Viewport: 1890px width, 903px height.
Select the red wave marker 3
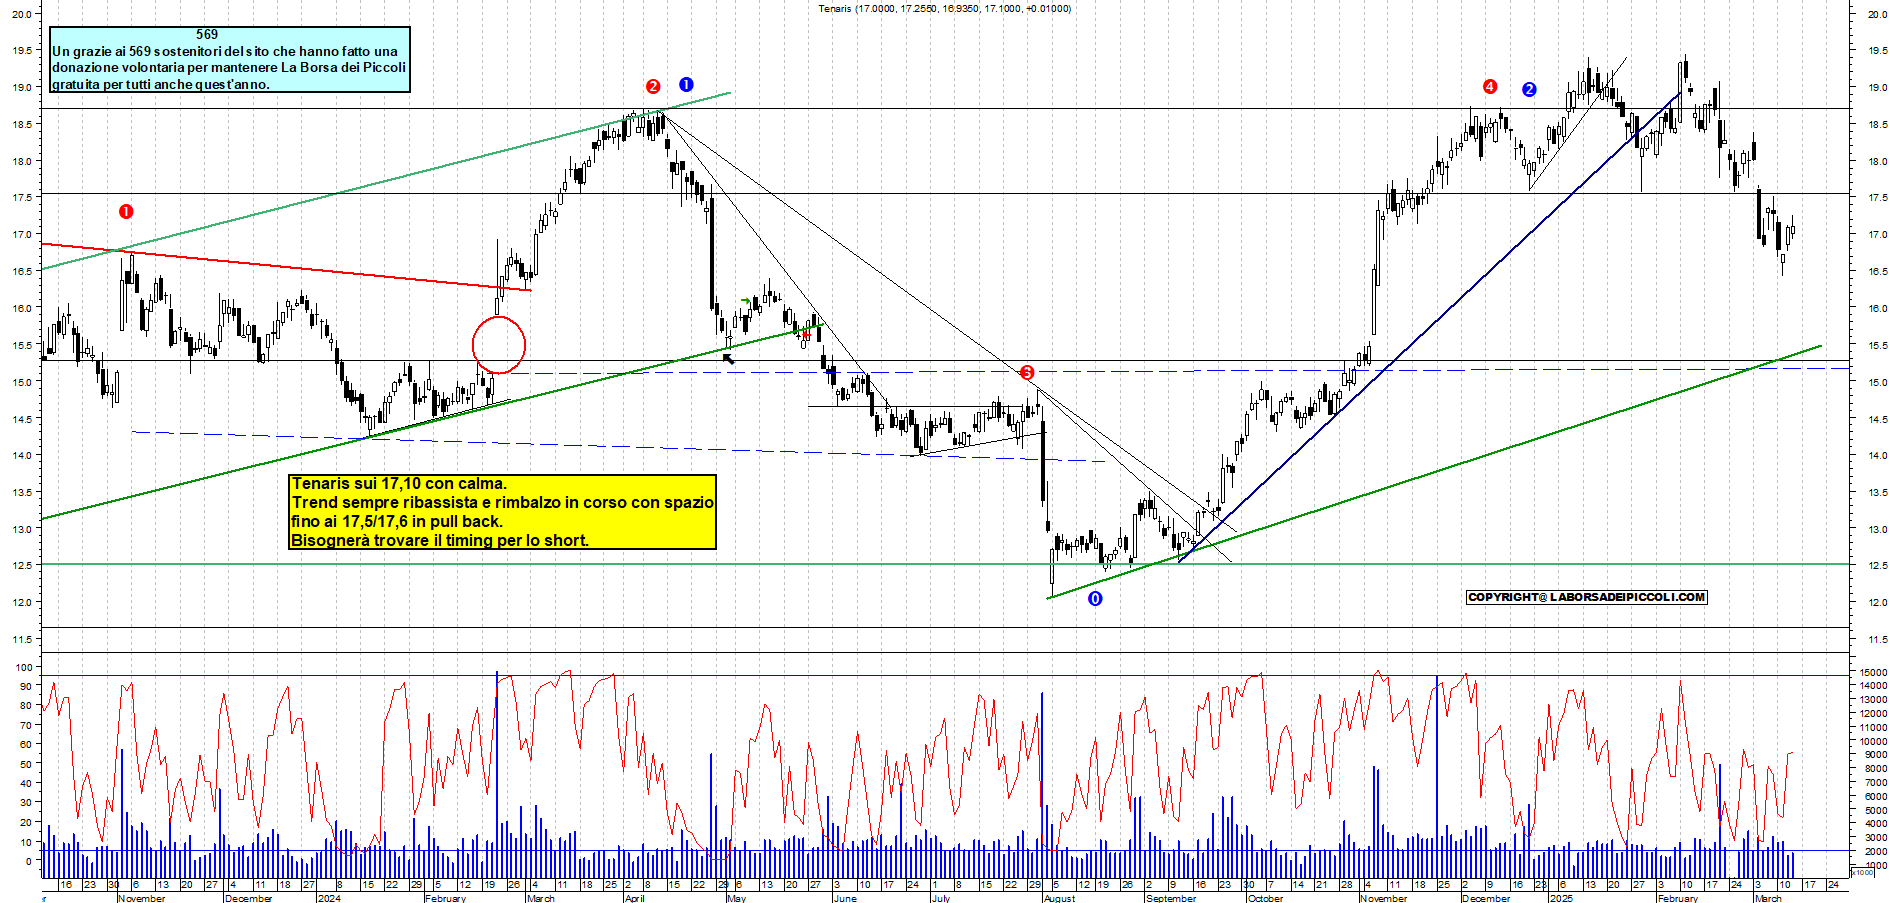pyautogui.click(x=1027, y=373)
